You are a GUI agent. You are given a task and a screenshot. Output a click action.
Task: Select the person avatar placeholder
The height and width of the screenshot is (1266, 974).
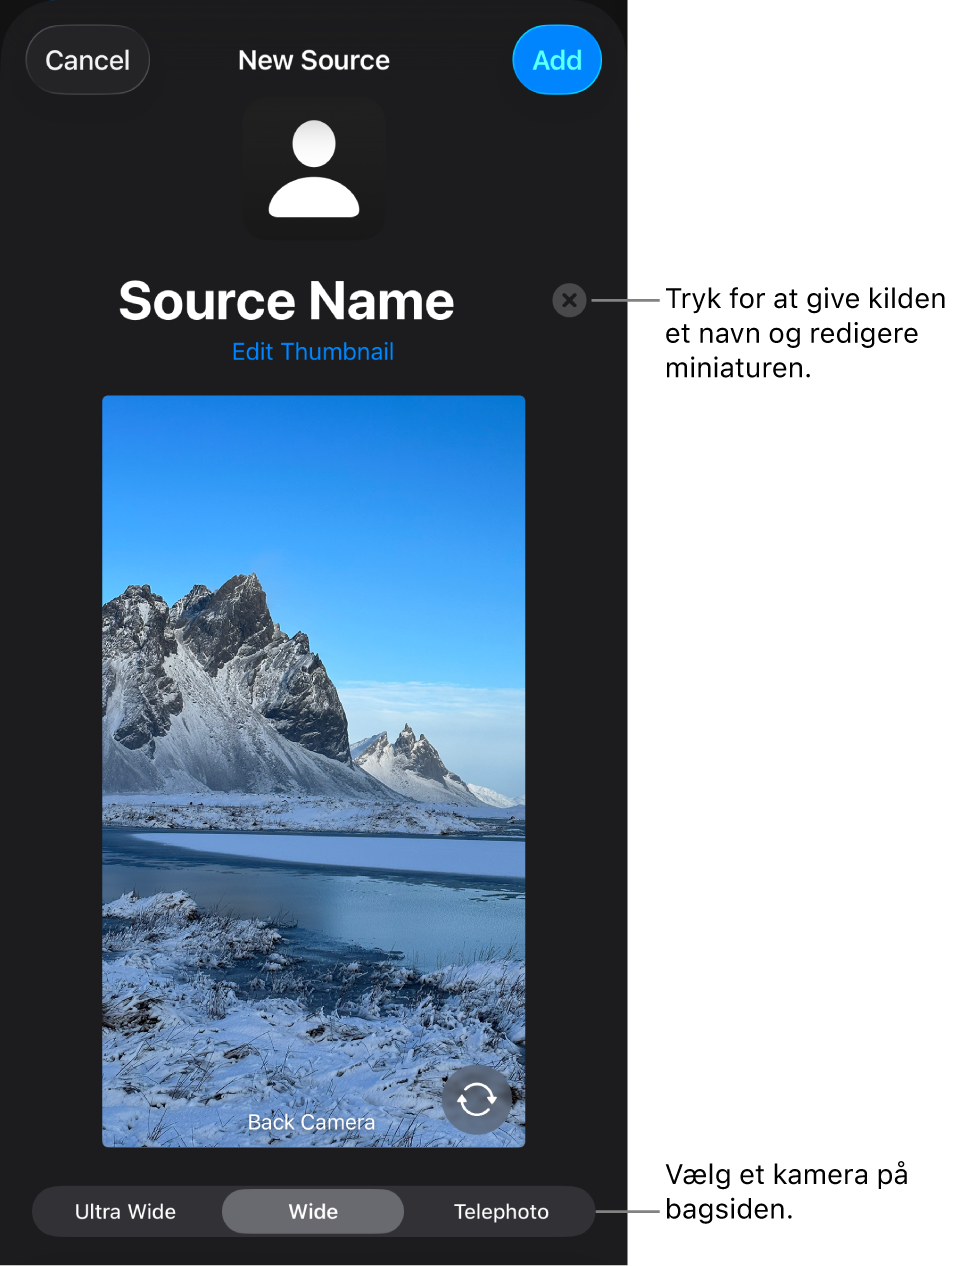(313, 168)
